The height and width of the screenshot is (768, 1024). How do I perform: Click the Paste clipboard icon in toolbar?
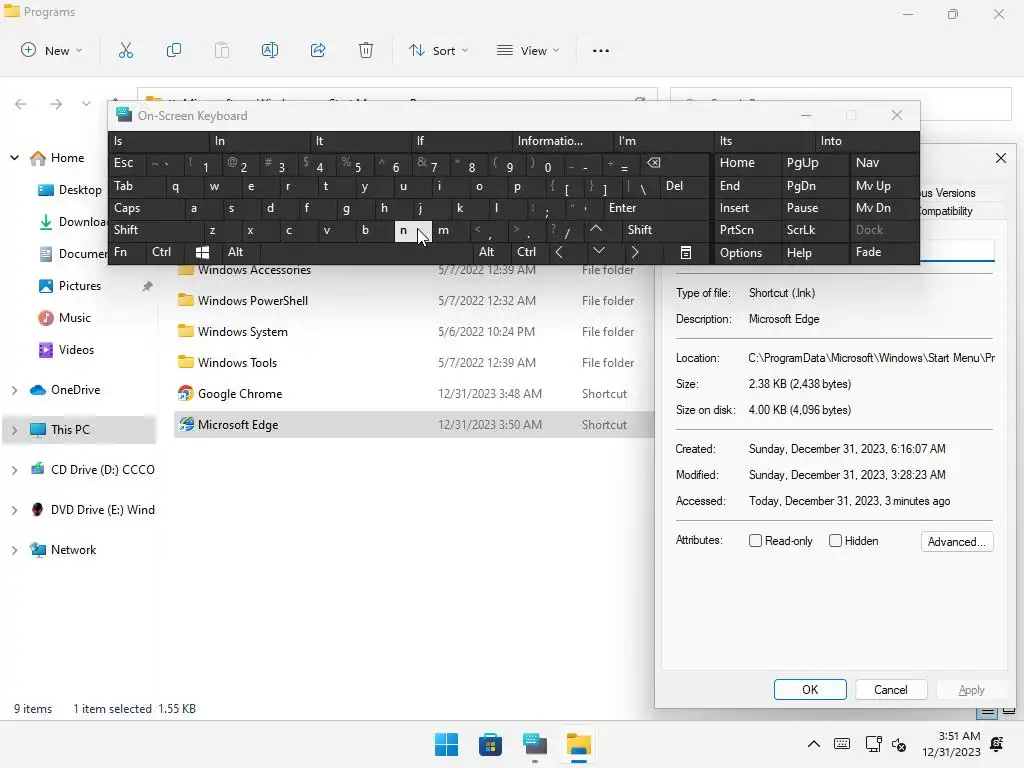222,50
